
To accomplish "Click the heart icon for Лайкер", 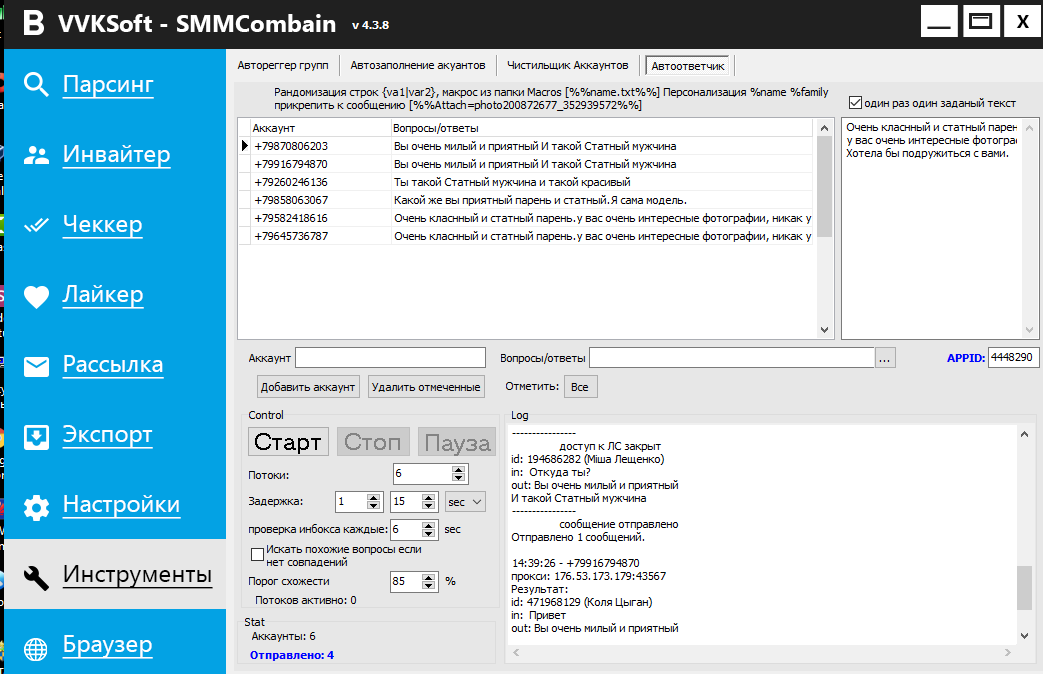I will (x=37, y=296).
